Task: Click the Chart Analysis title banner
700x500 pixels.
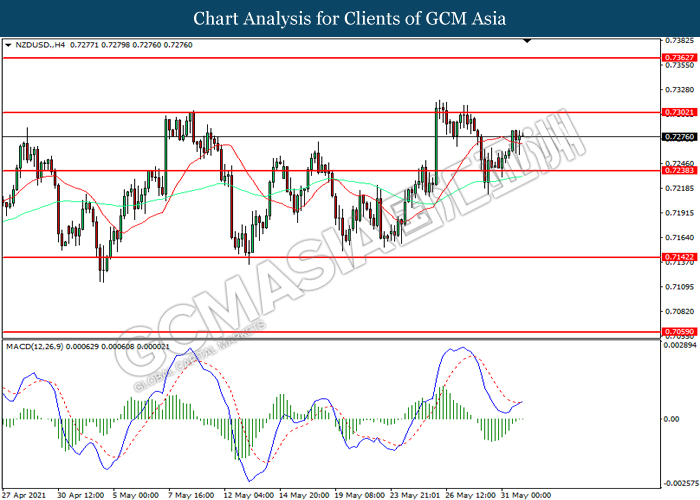Action: pyautogui.click(x=350, y=18)
